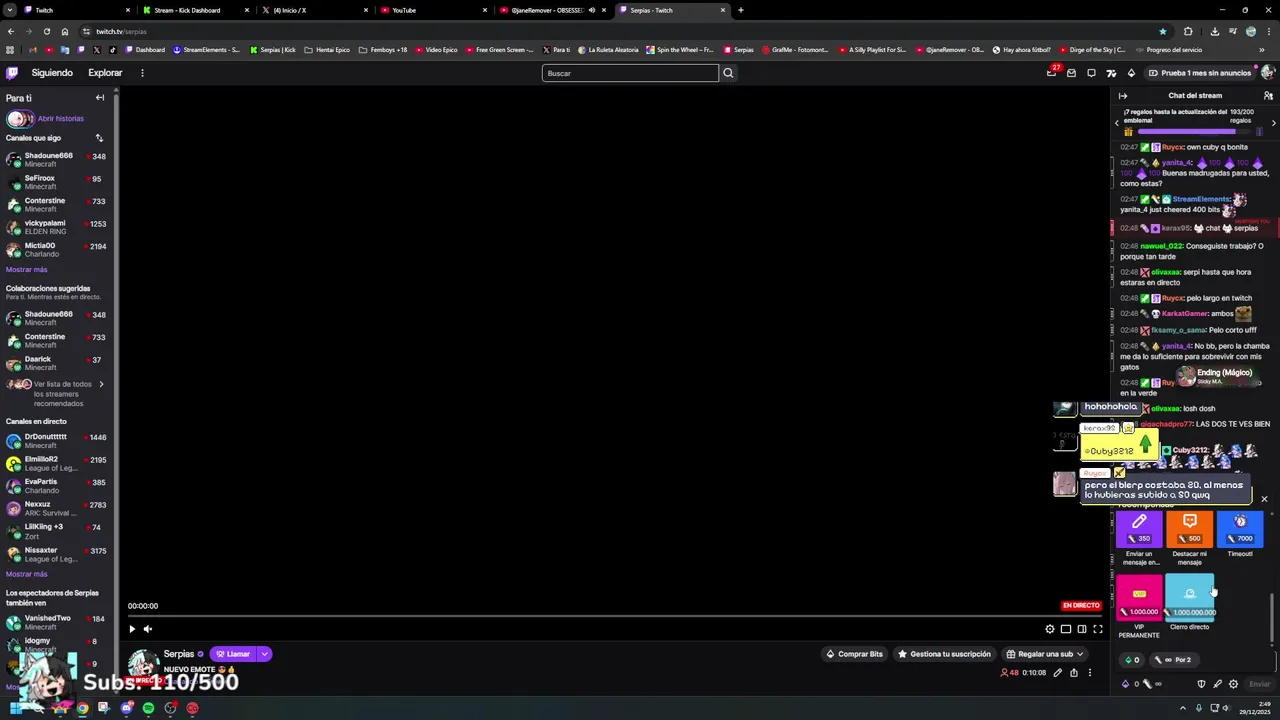
Task: Click the Enviar chat send button
Action: coord(1260,684)
